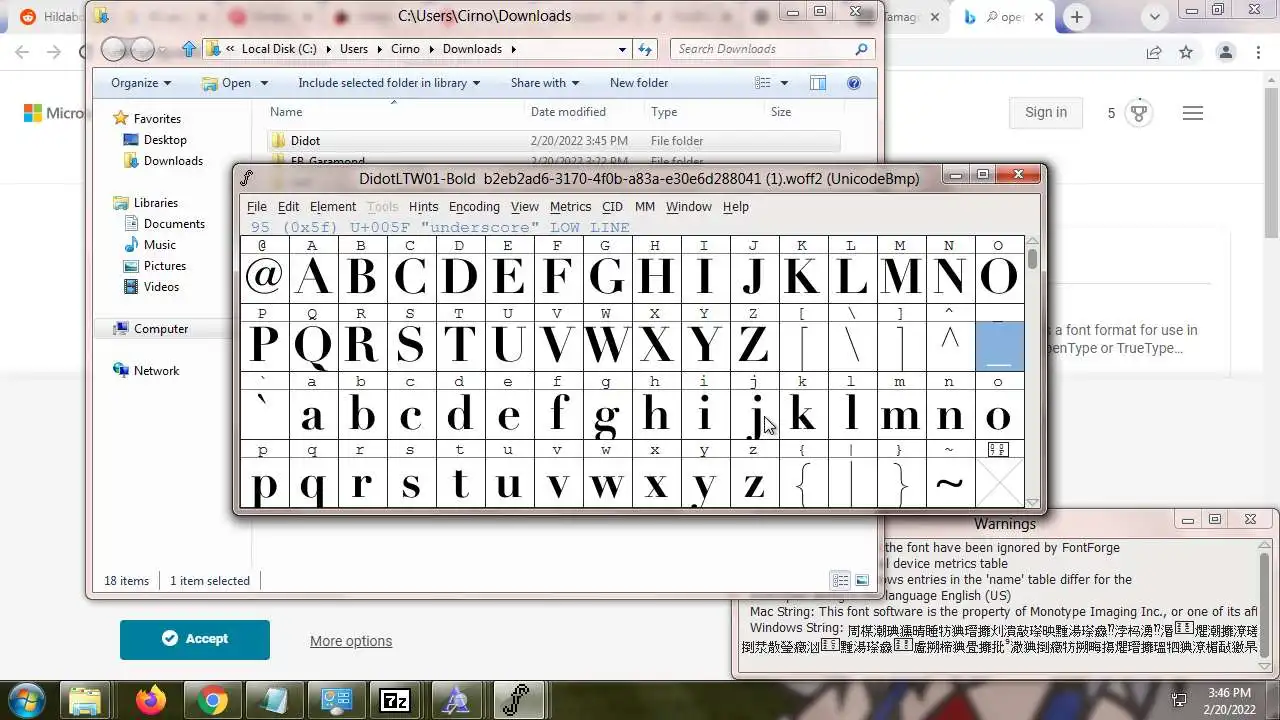Screen dimensions: 1280x720
Task: Click the Chrome share page icon
Action: [x=1154, y=52]
